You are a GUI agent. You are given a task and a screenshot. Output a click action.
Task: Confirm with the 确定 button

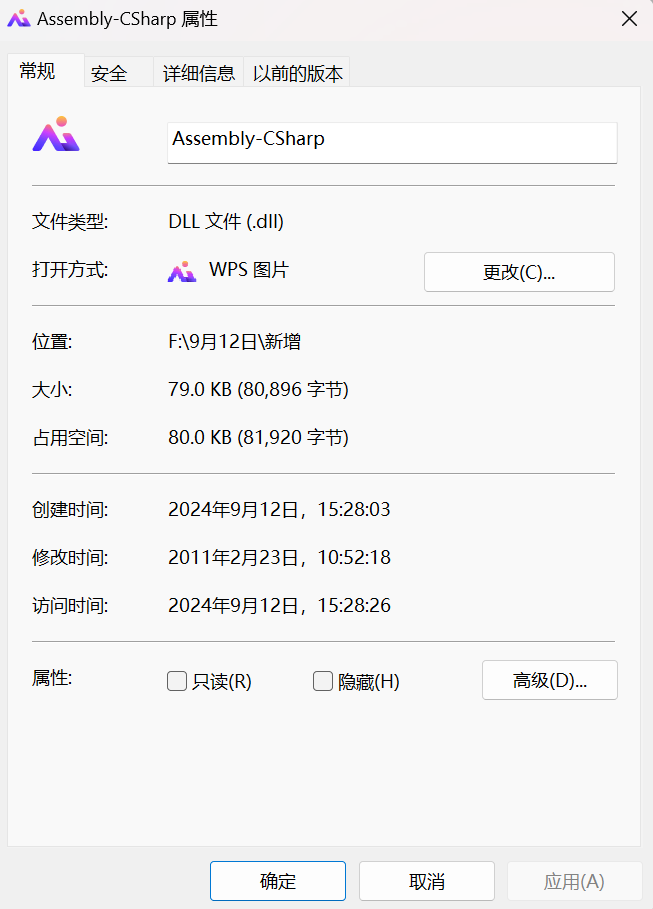(x=277, y=881)
